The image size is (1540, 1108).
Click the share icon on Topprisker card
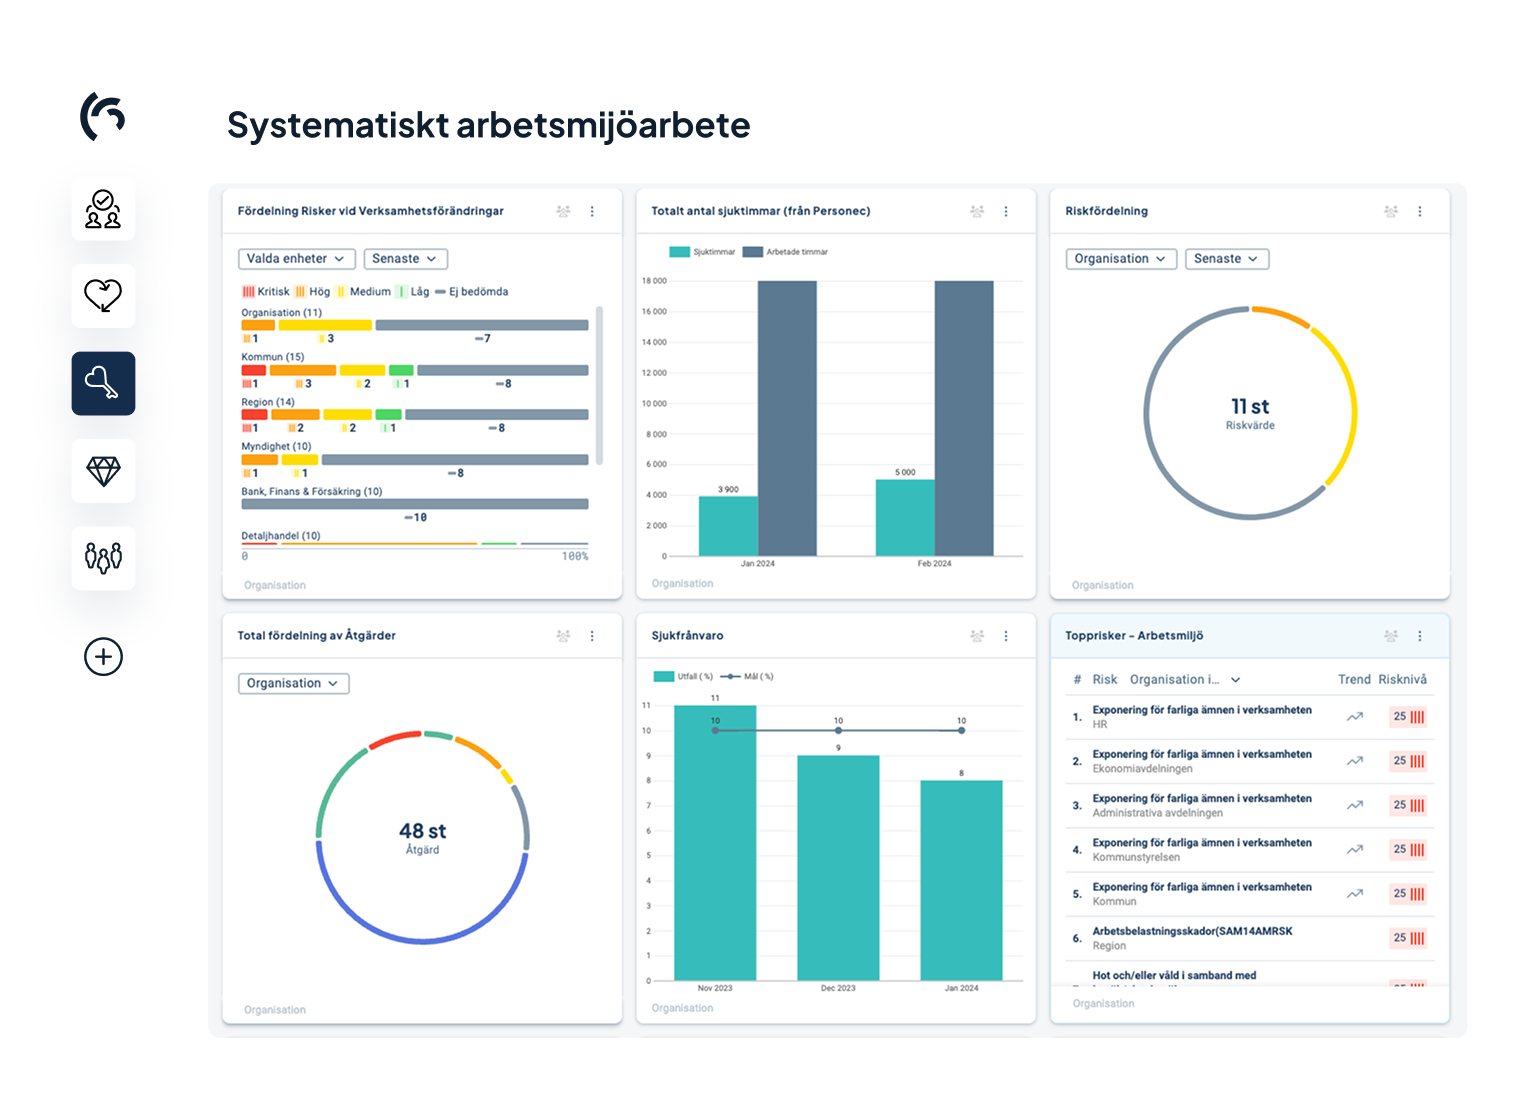1390,635
